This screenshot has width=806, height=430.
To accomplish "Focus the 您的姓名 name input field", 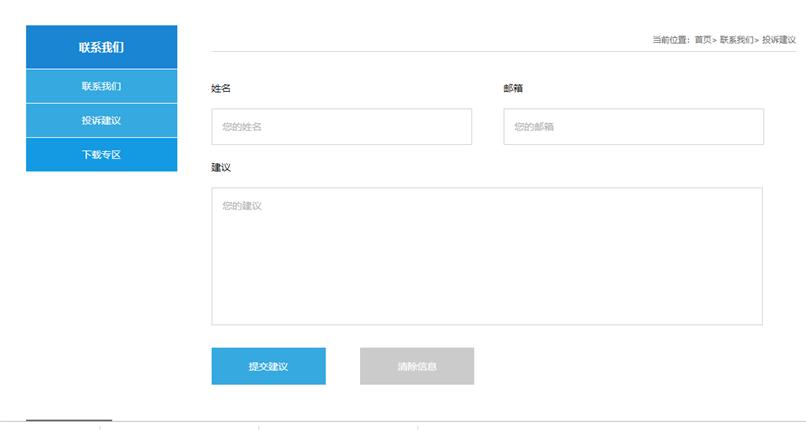I will 341,127.
